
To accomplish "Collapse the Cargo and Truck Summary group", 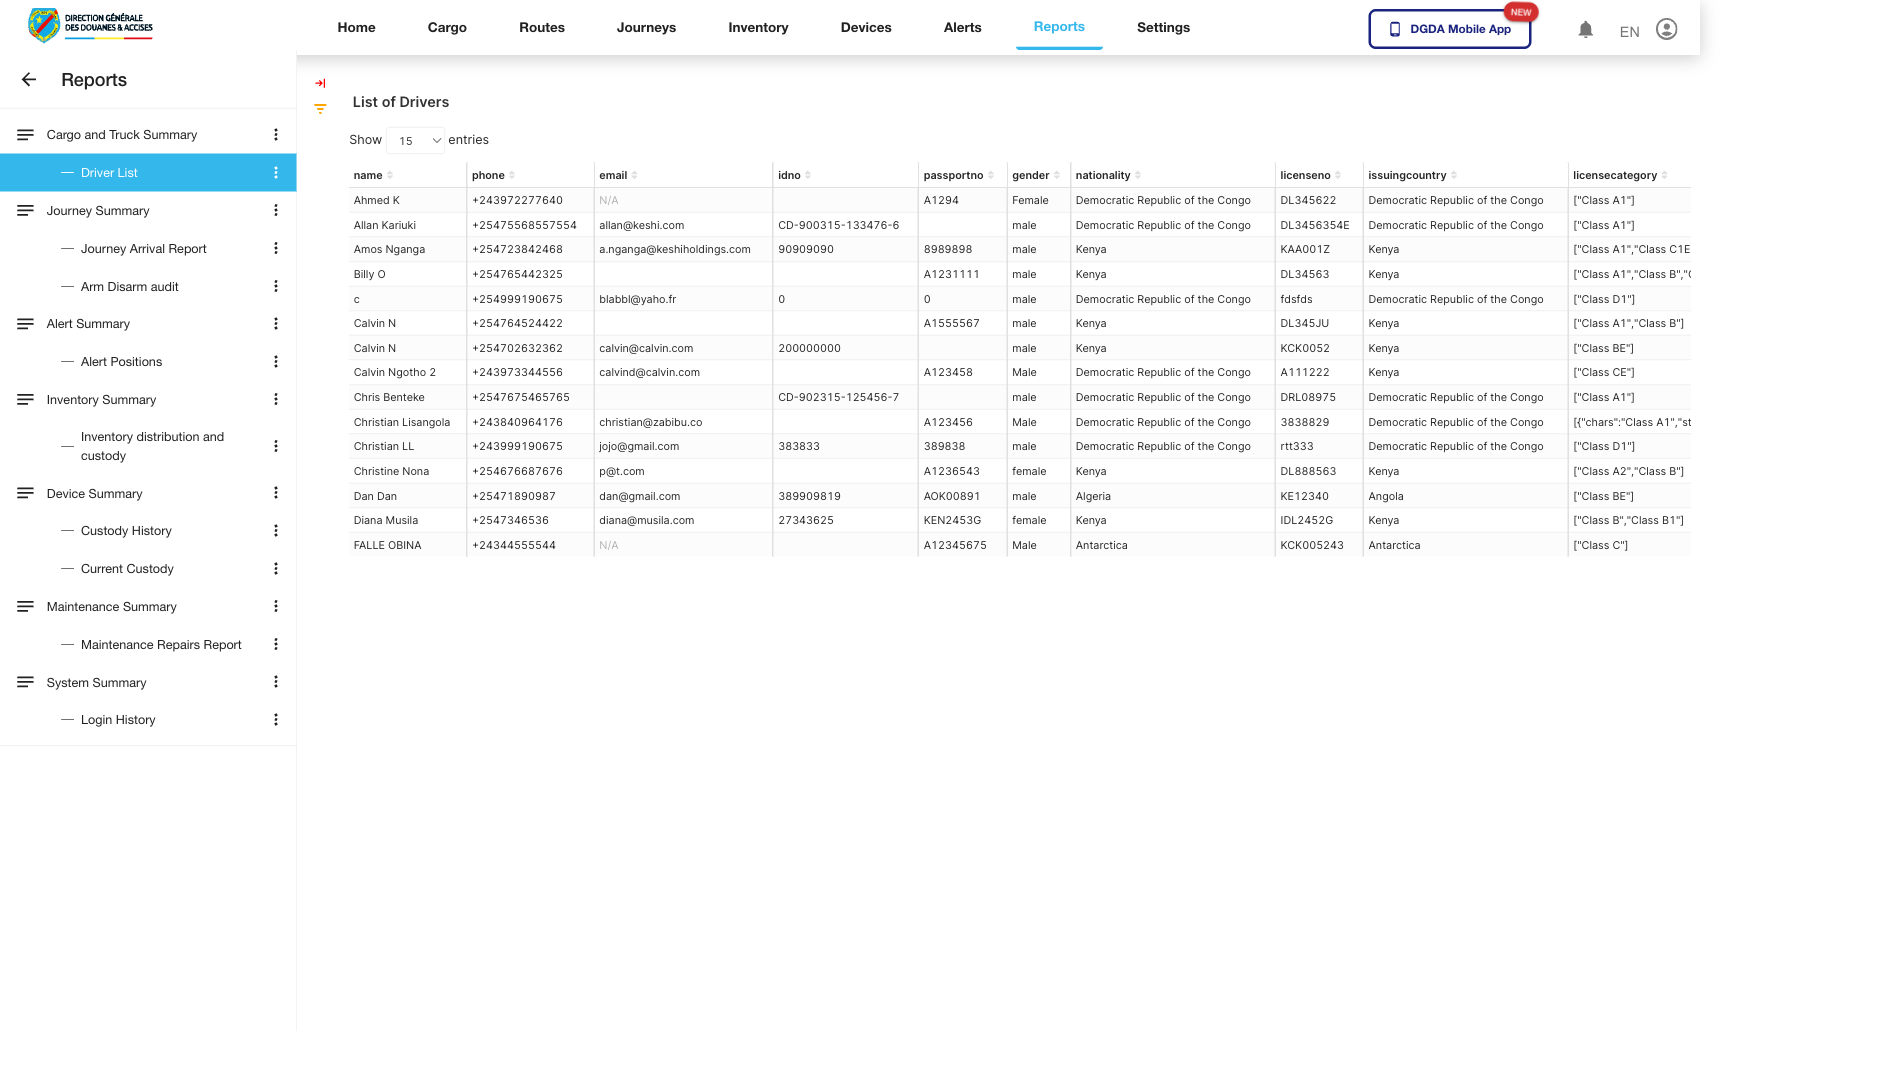I will click(x=121, y=135).
